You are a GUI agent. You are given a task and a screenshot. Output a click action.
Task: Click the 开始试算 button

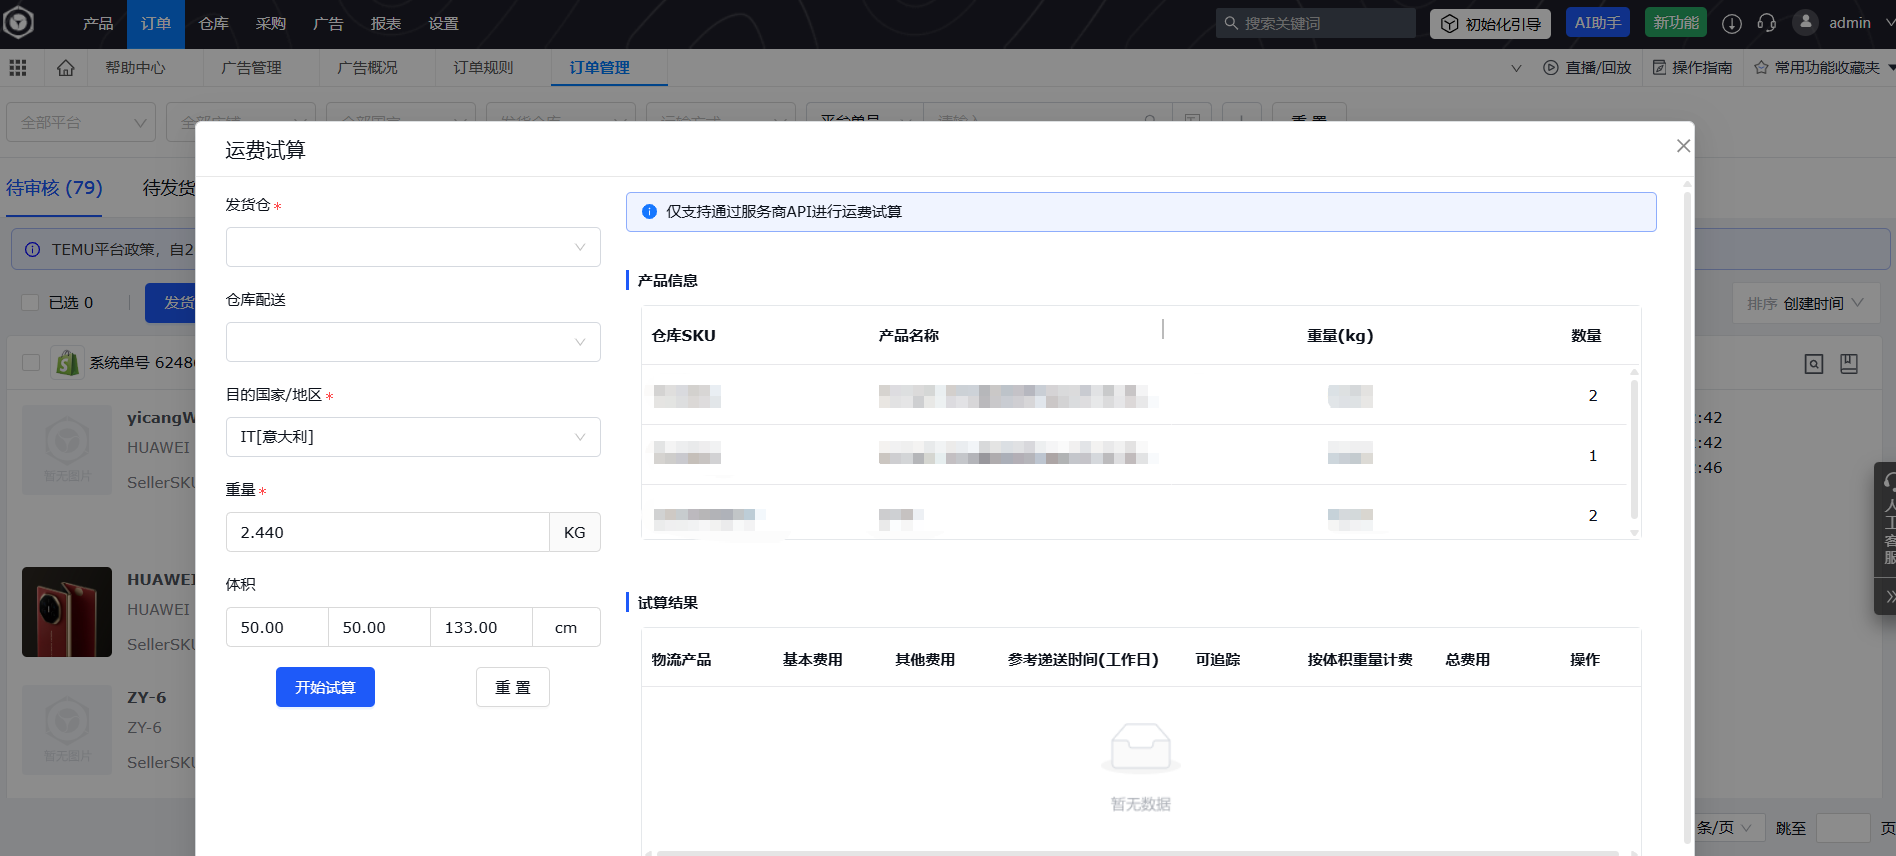click(x=325, y=687)
